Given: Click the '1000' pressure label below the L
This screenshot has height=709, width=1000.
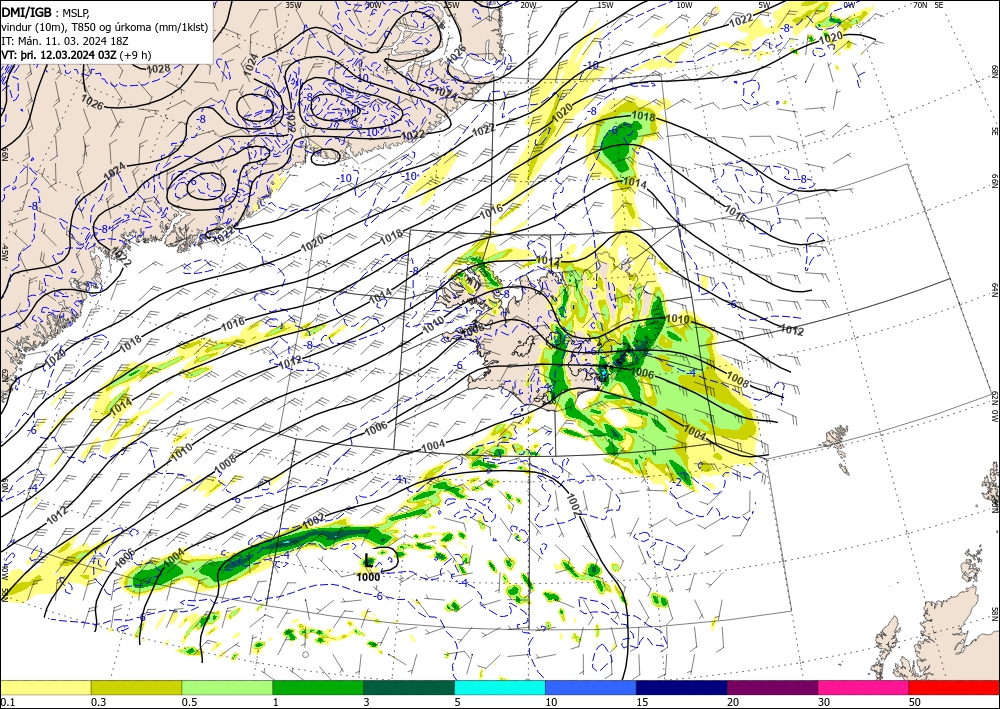Looking at the screenshot, I should [368, 577].
